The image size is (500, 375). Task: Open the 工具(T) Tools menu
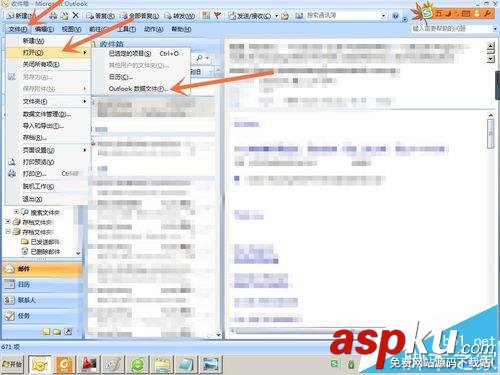coord(126,29)
